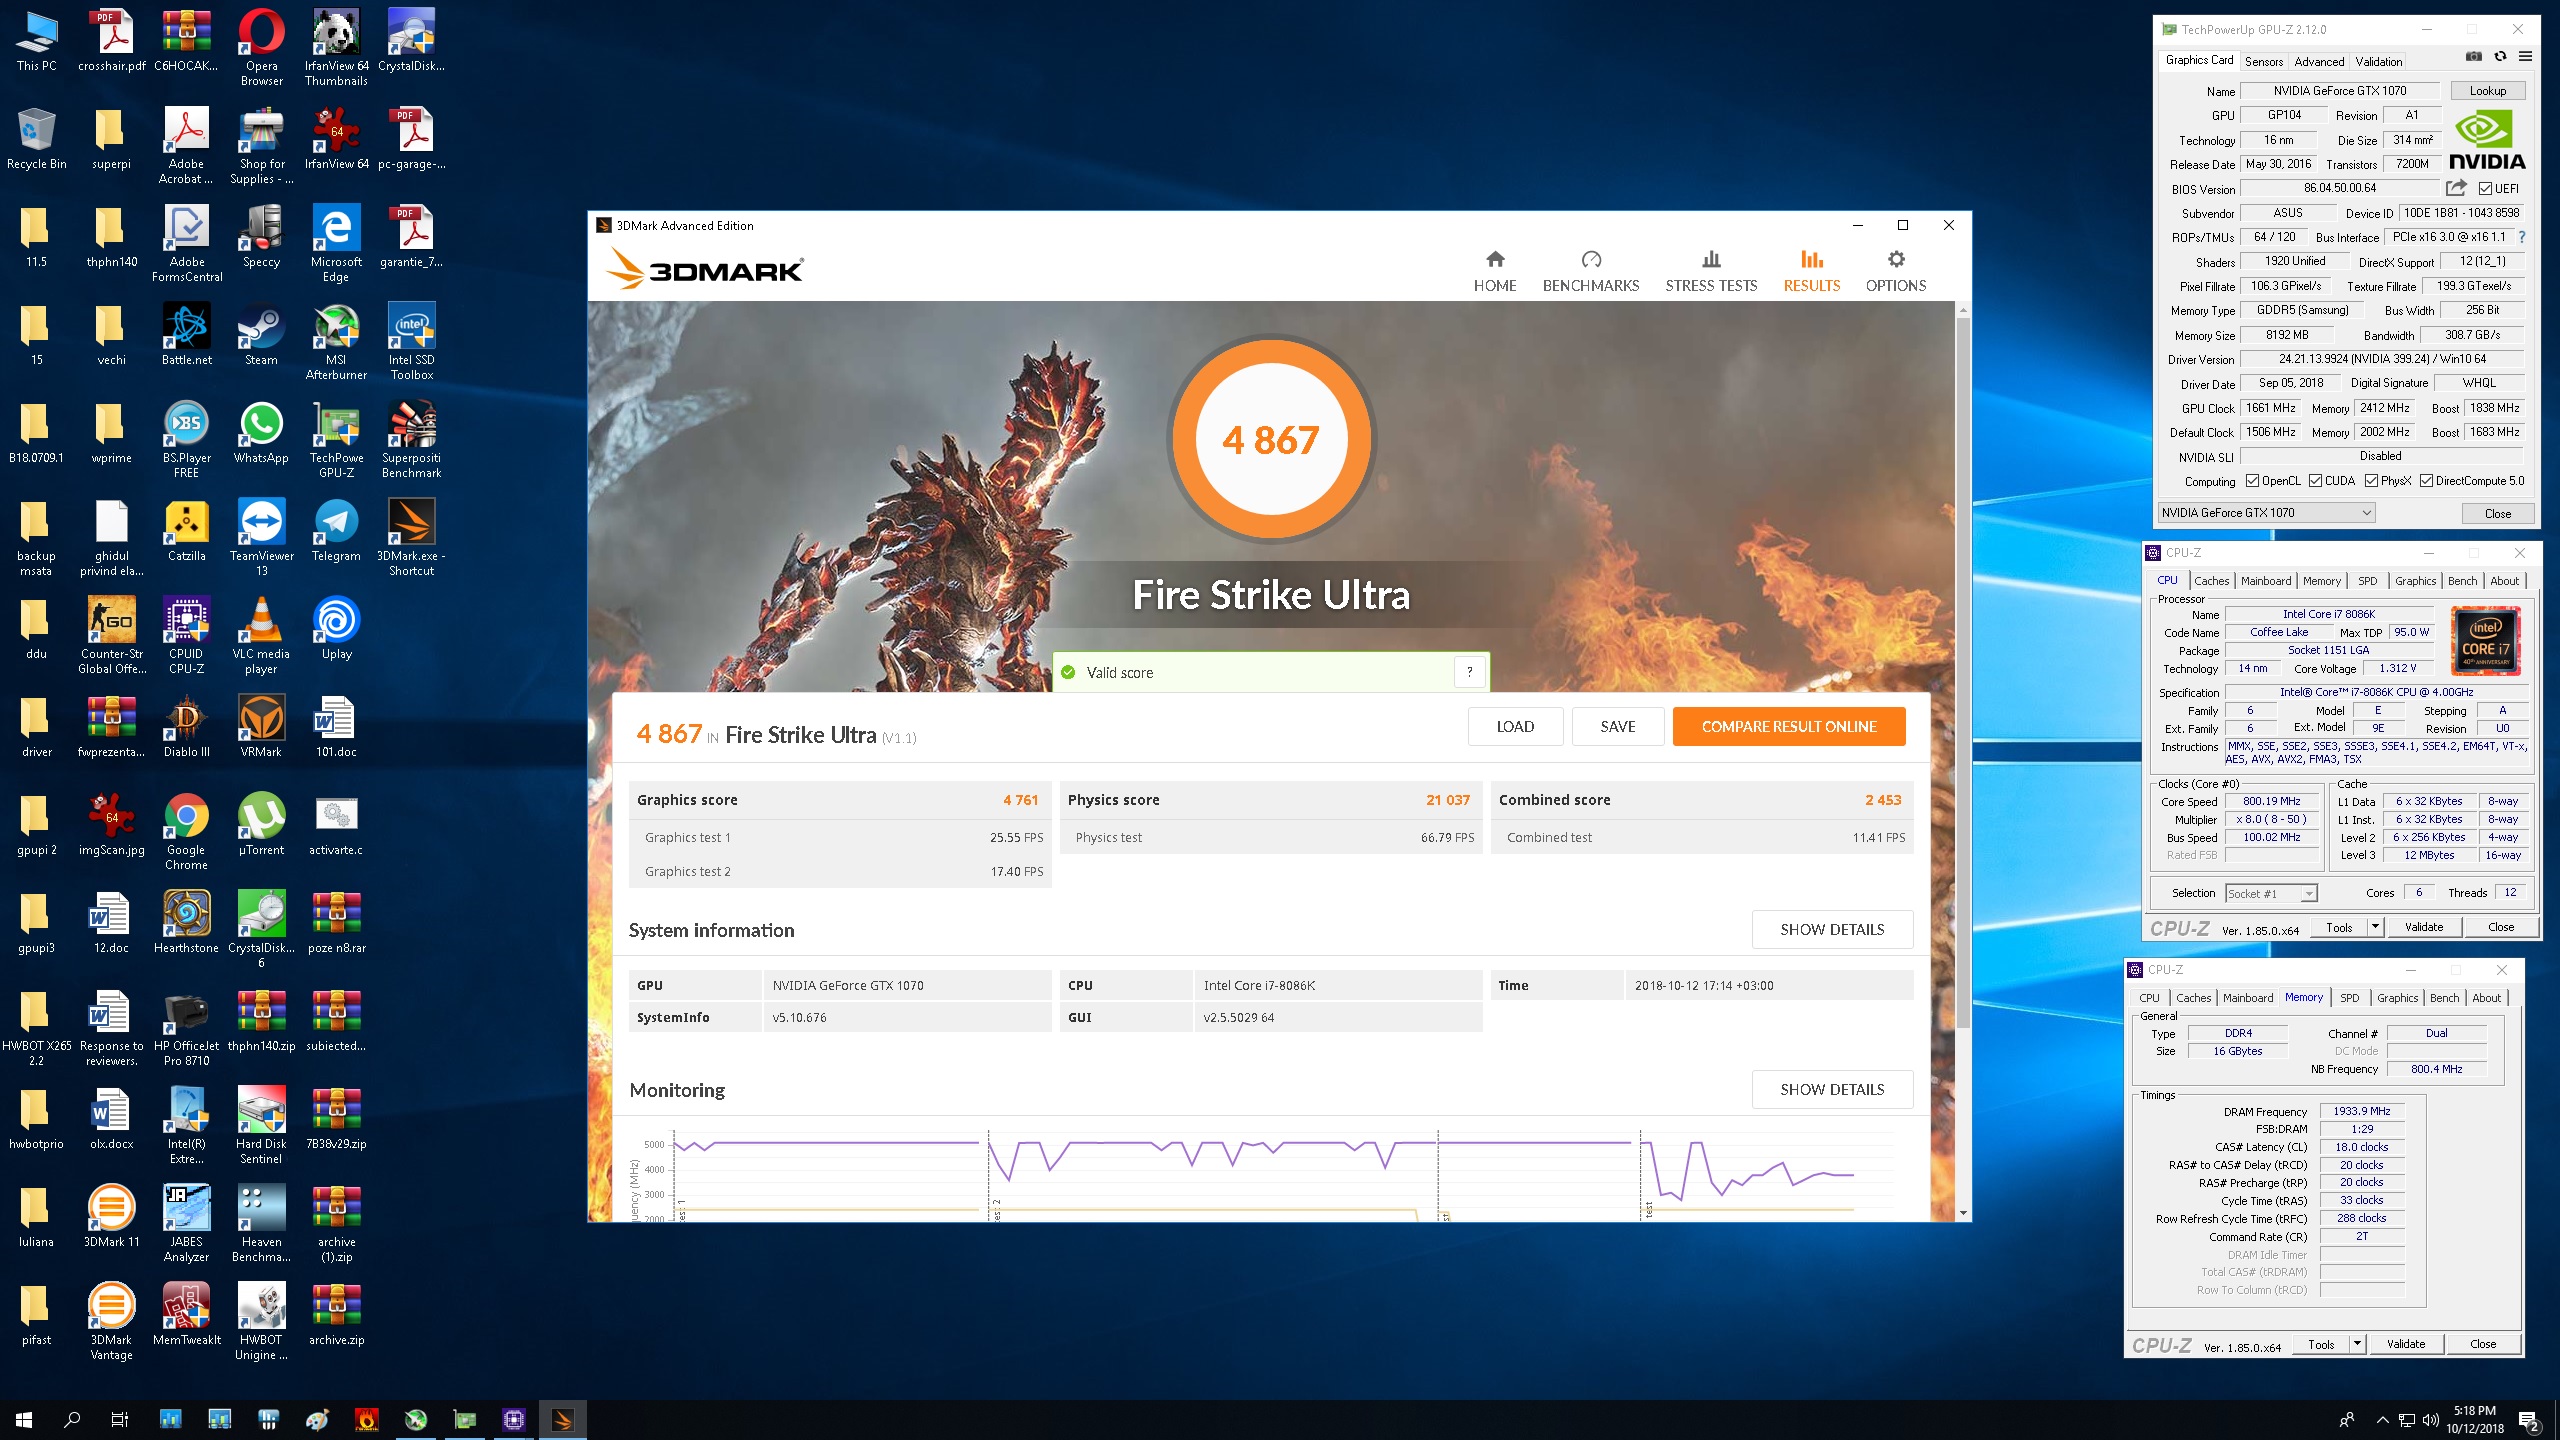Go to STRESS TESTS in 3DMark
This screenshot has height=1440, width=2560.
click(1711, 271)
